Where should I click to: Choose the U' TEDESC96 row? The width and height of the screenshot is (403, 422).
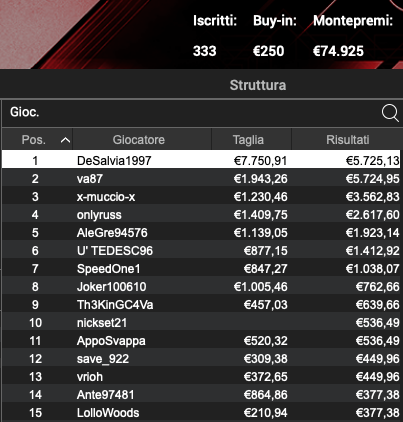202,251
